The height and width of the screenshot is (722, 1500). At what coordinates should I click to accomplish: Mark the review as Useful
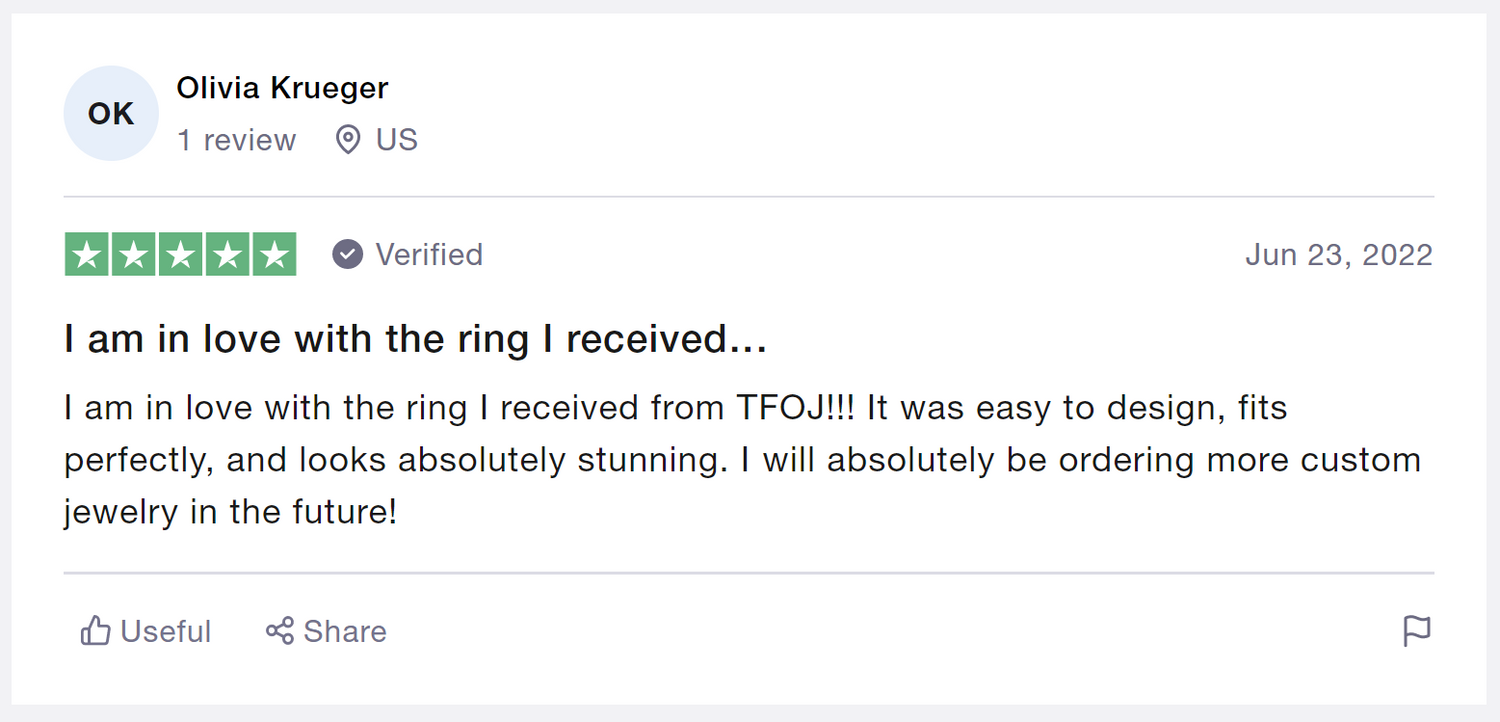(x=165, y=632)
